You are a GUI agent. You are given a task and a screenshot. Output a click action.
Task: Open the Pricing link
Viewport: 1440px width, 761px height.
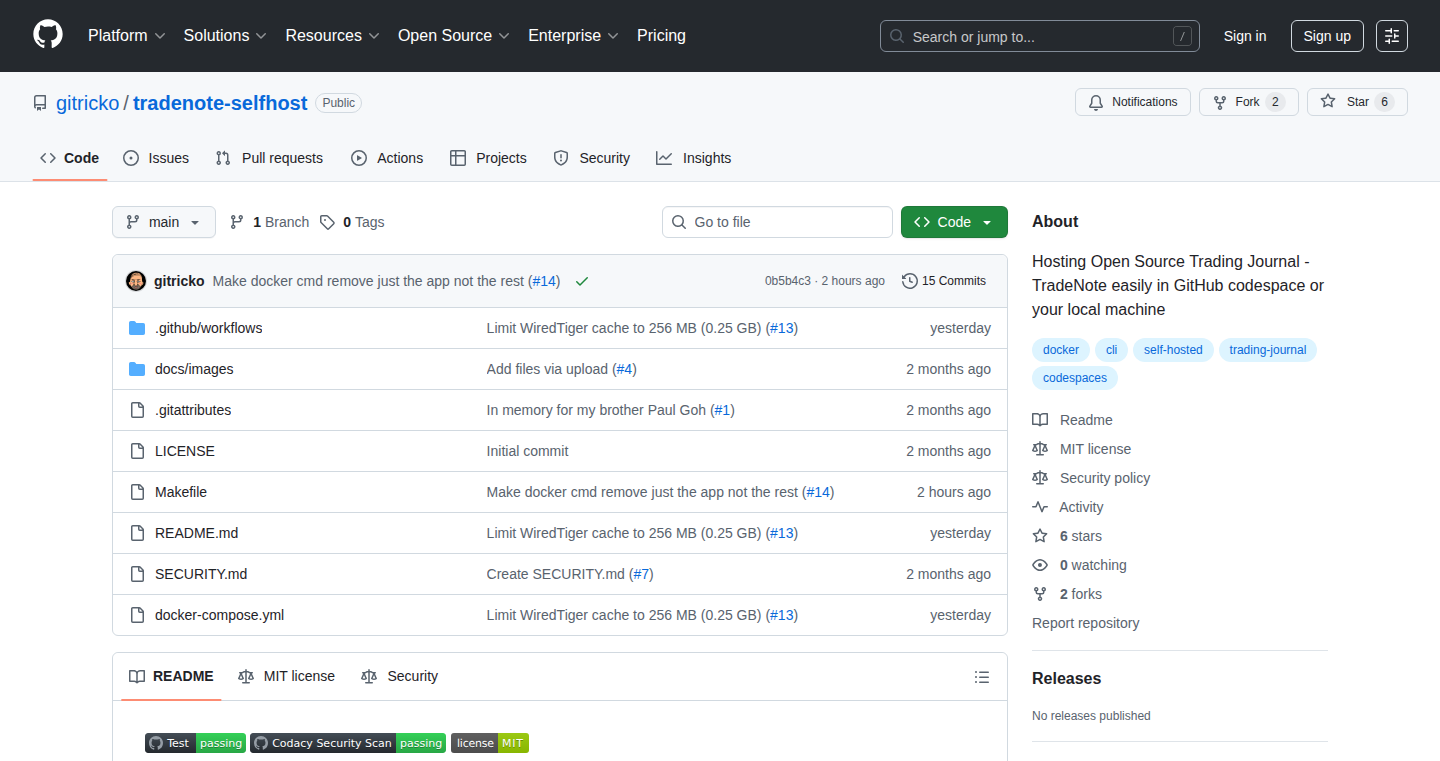(661, 35)
